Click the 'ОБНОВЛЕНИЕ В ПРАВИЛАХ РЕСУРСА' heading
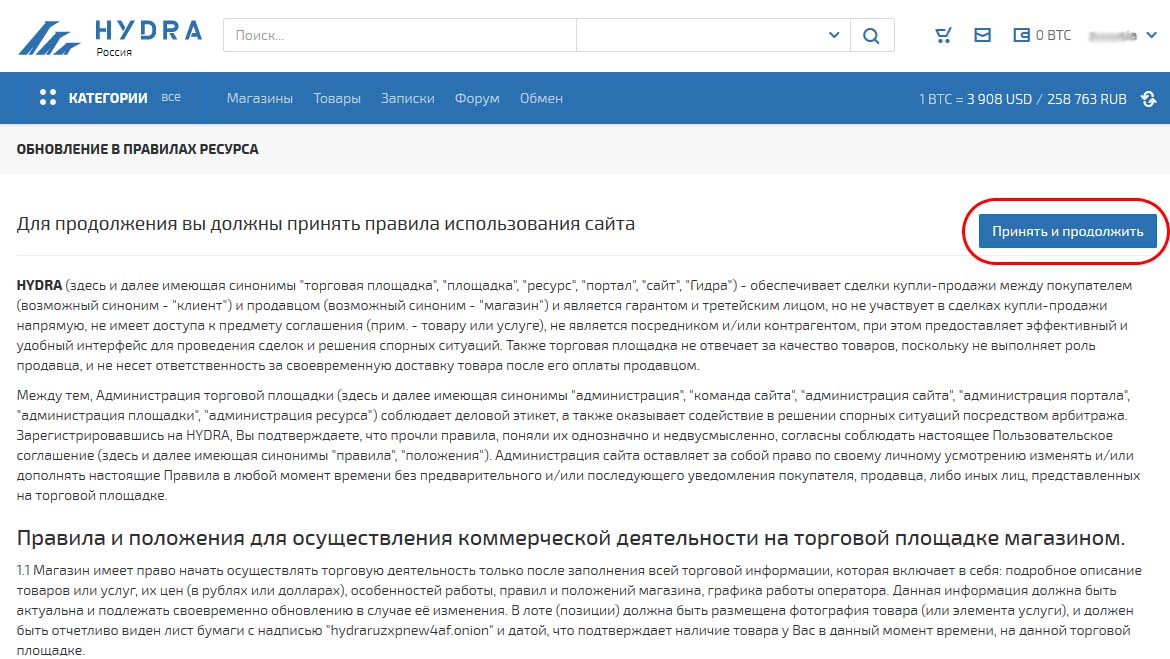This screenshot has width=1170, height=659. point(137,149)
